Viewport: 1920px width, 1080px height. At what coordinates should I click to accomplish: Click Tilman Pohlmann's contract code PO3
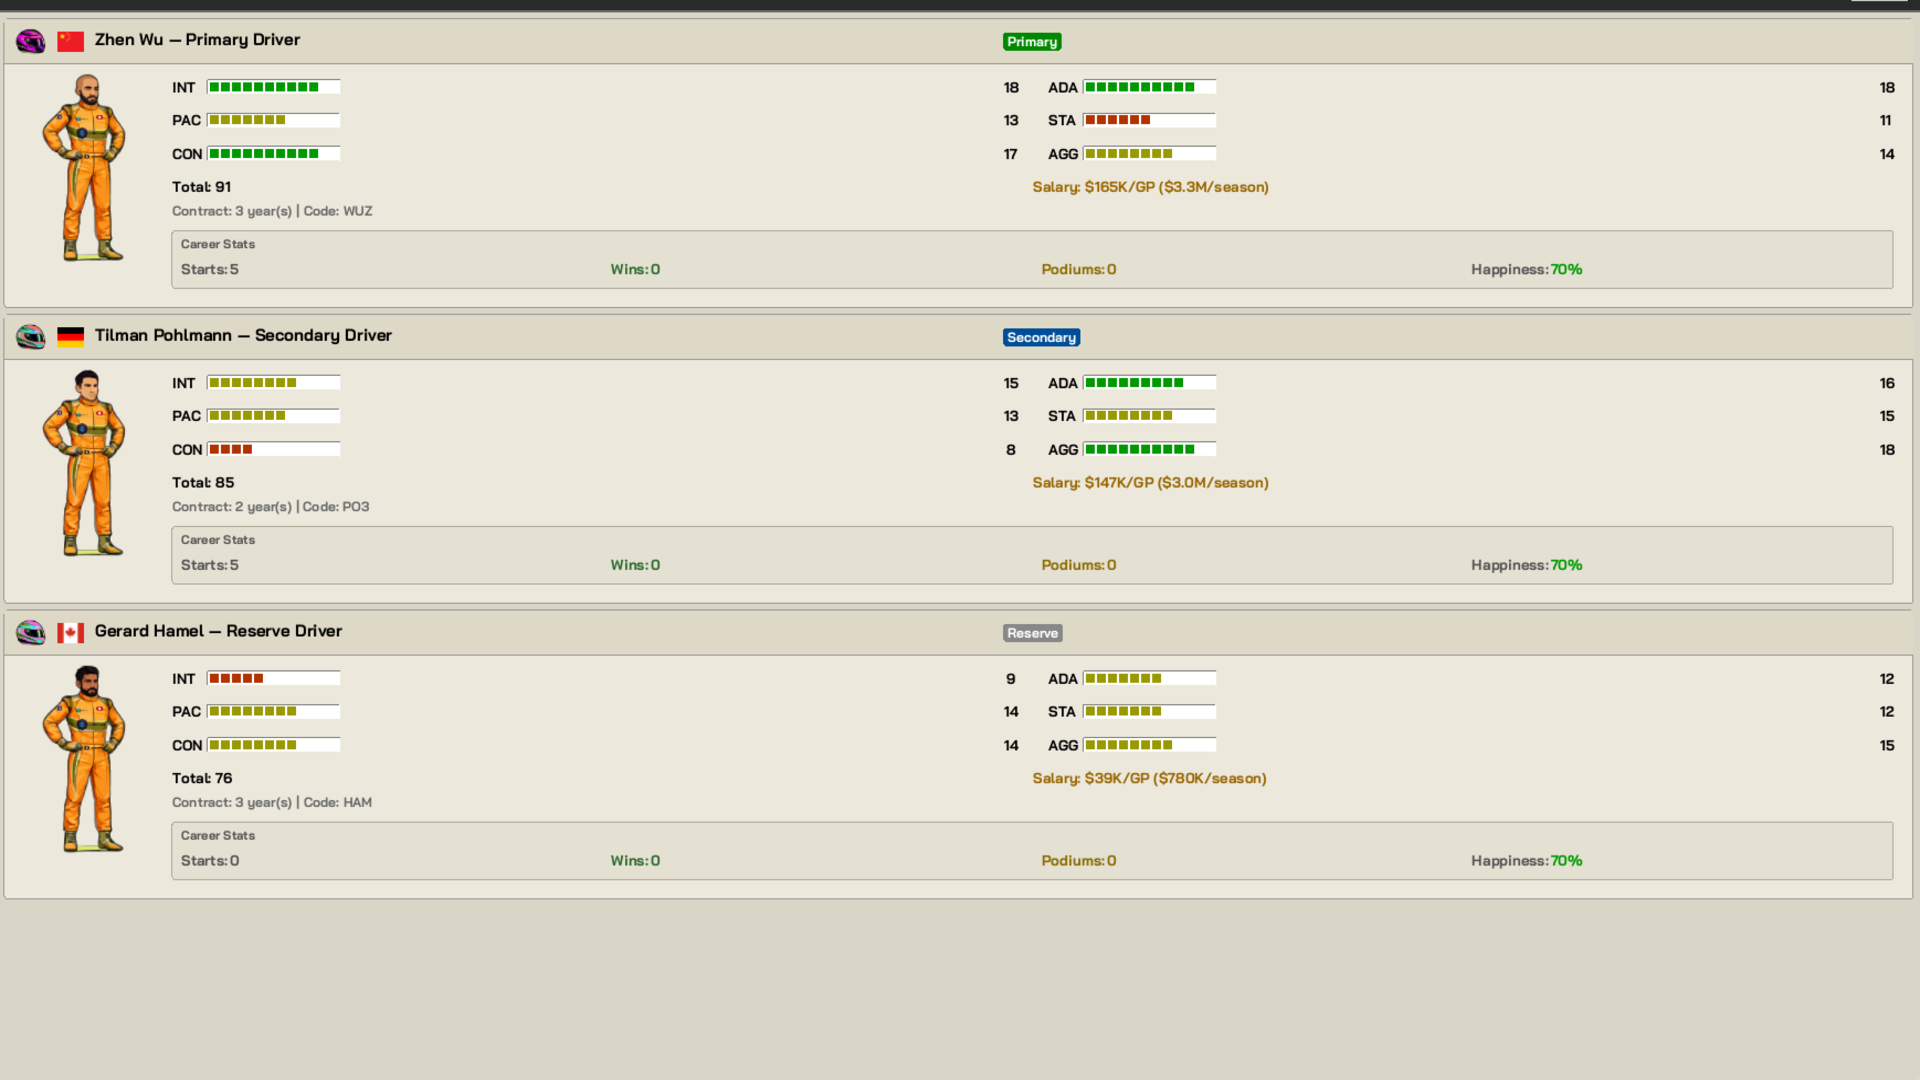[x=356, y=507]
